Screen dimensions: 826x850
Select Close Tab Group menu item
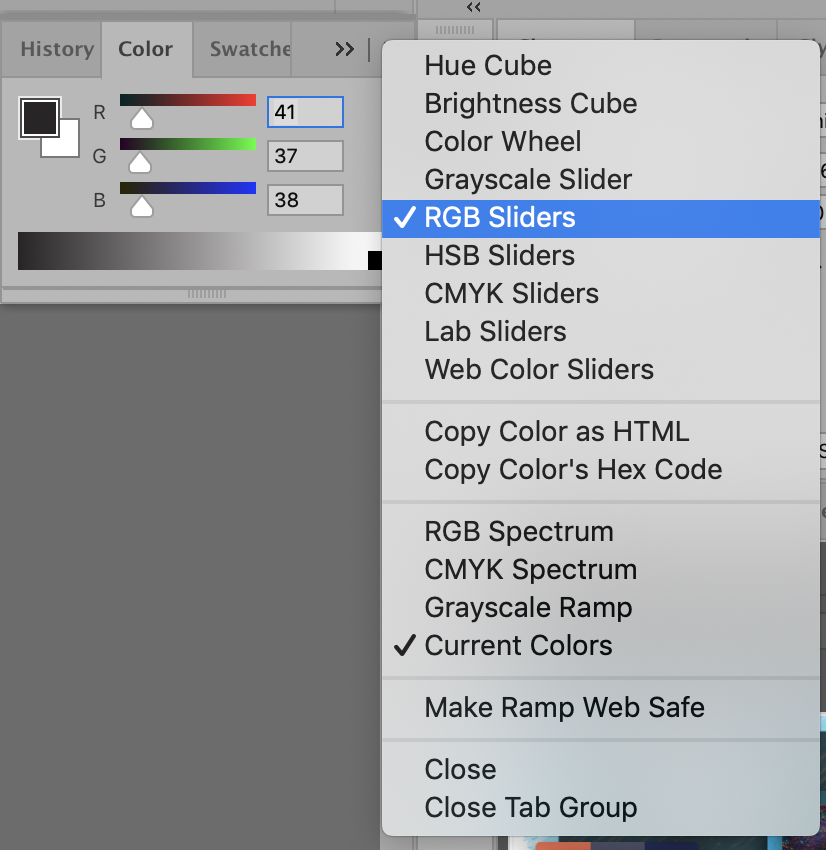coord(531,808)
